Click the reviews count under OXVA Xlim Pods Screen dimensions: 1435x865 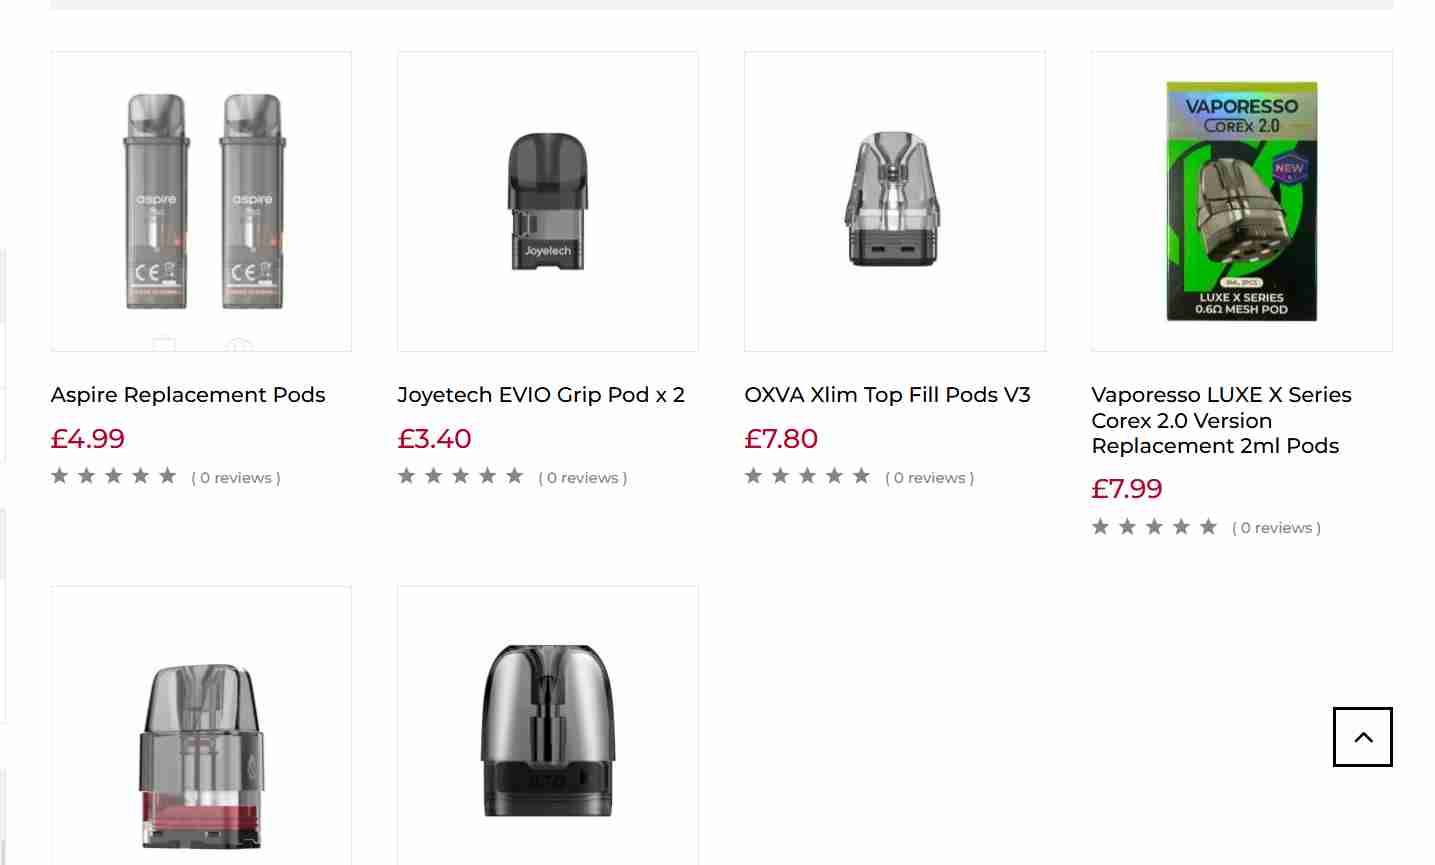point(930,478)
